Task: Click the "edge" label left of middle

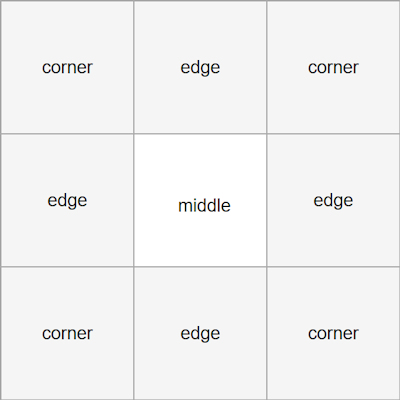Action: [x=67, y=201]
